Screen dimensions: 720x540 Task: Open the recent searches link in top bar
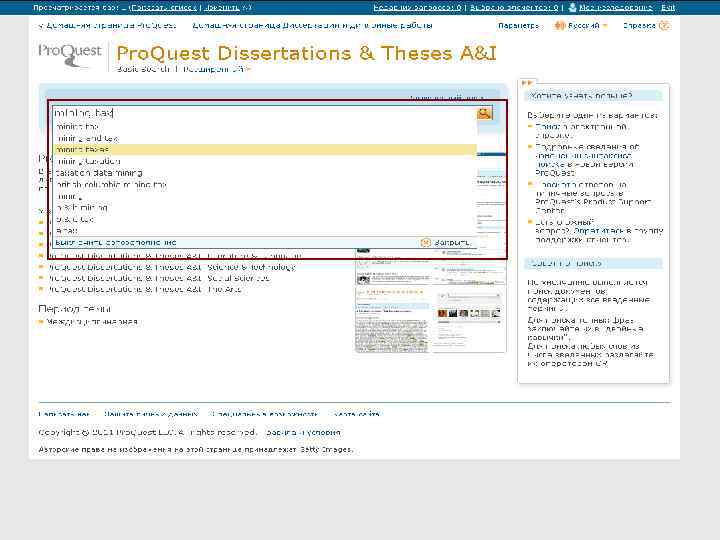point(417,7)
